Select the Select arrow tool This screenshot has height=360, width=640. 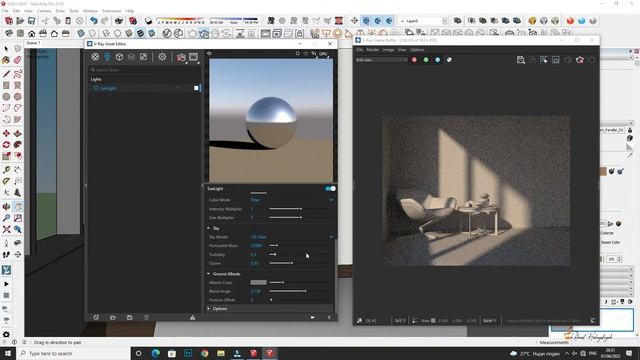(x=6, y=49)
